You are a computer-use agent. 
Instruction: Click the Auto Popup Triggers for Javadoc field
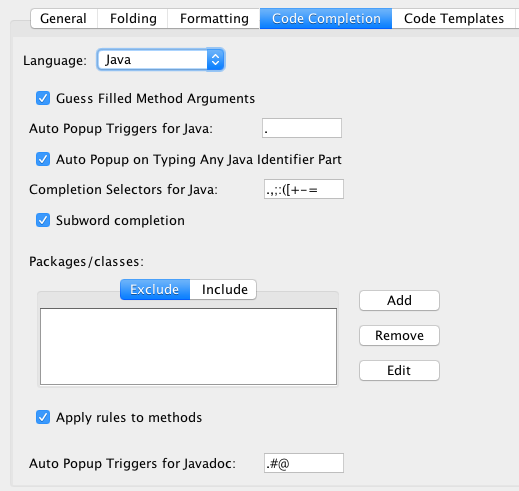304,463
